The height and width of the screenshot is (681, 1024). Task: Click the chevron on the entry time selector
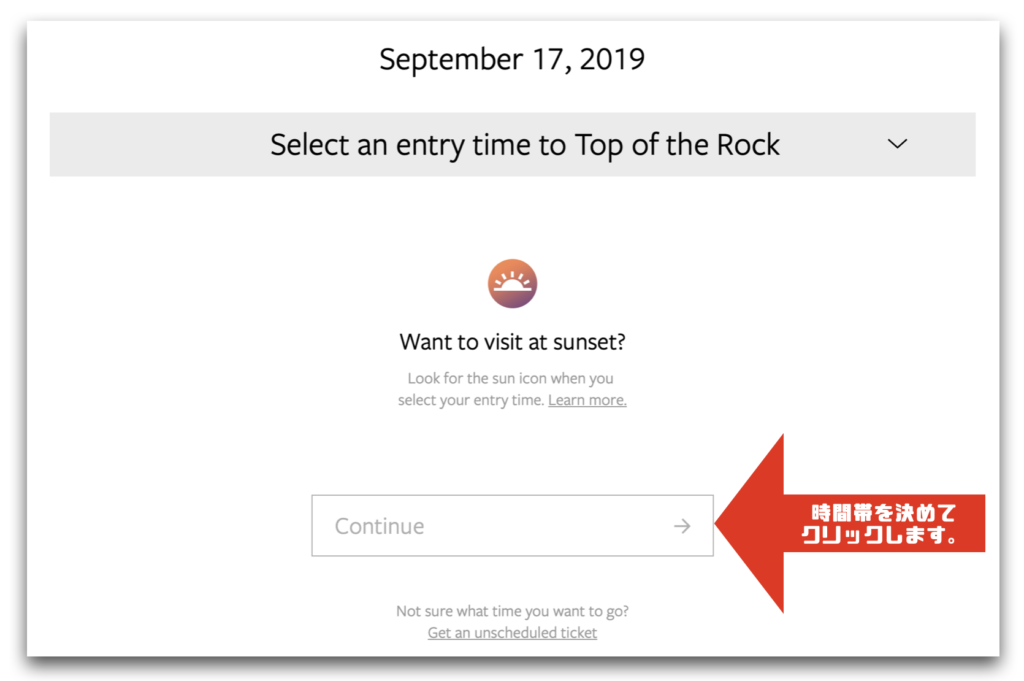pyautogui.click(x=897, y=144)
